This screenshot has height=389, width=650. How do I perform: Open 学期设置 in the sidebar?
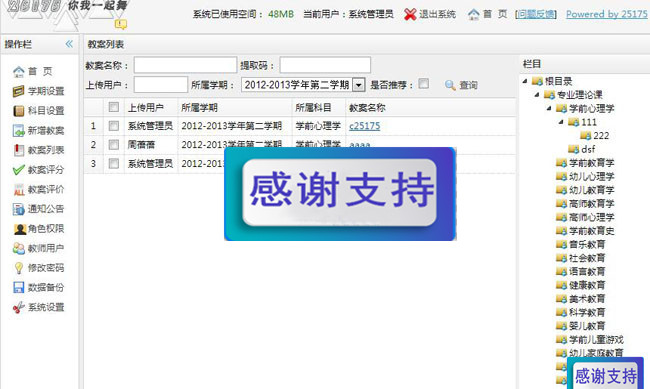tap(39, 91)
